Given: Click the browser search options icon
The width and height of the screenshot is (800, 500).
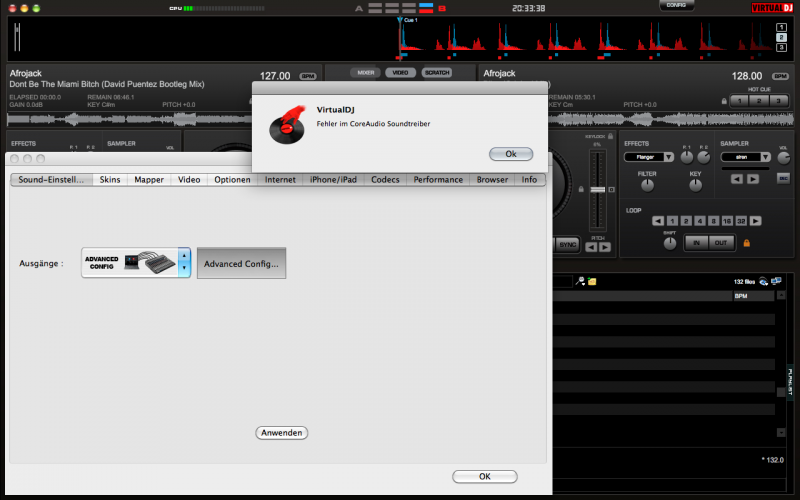Looking at the screenshot, I should (580, 281).
